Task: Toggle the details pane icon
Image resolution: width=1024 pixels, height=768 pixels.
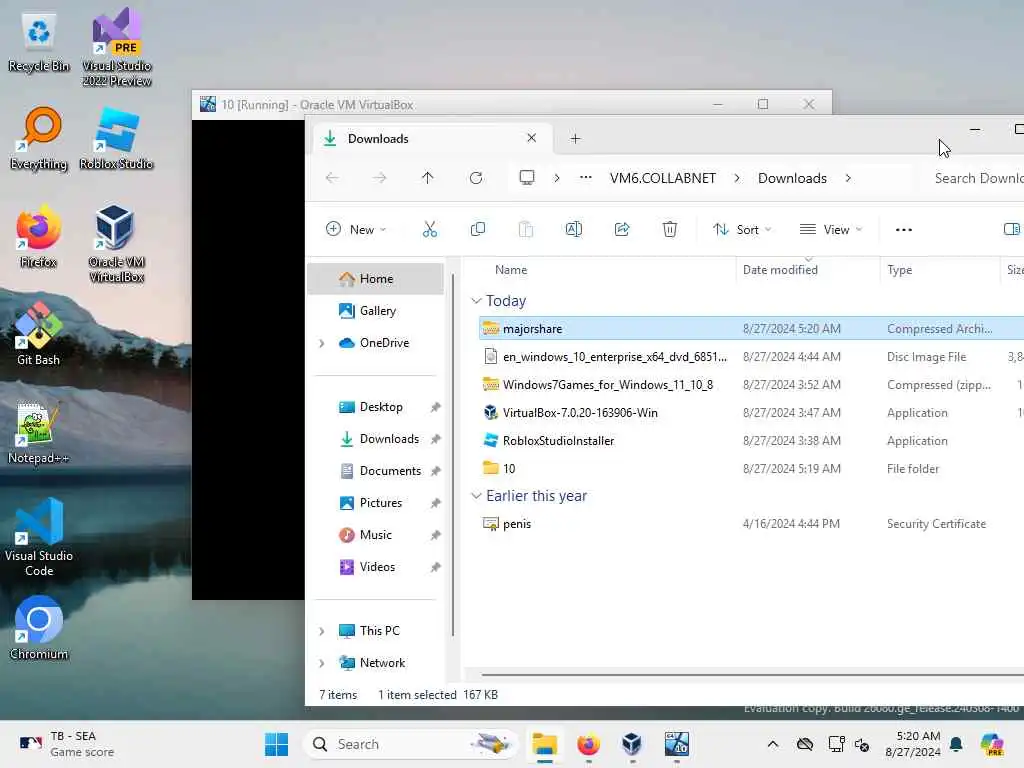Action: pyautogui.click(x=1011, y=229)
